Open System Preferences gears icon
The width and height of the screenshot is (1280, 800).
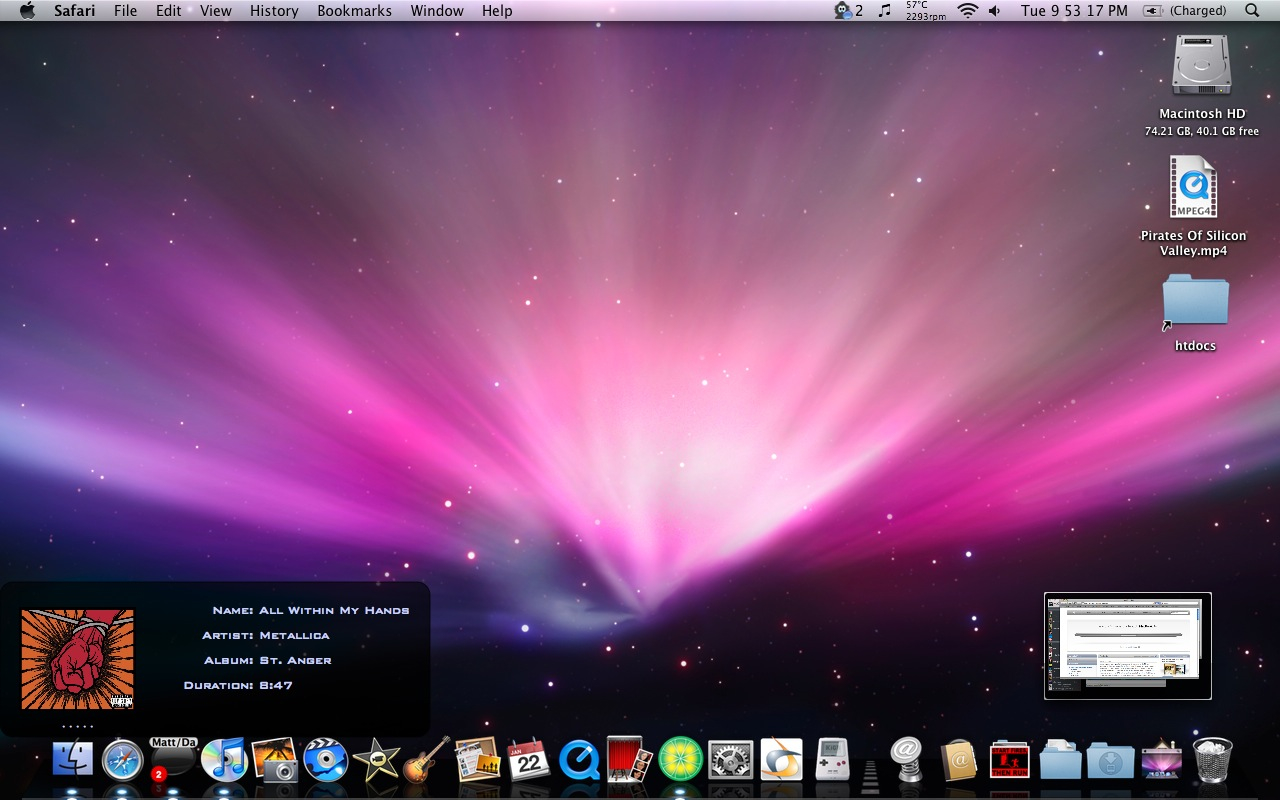[x=731, y=760]
